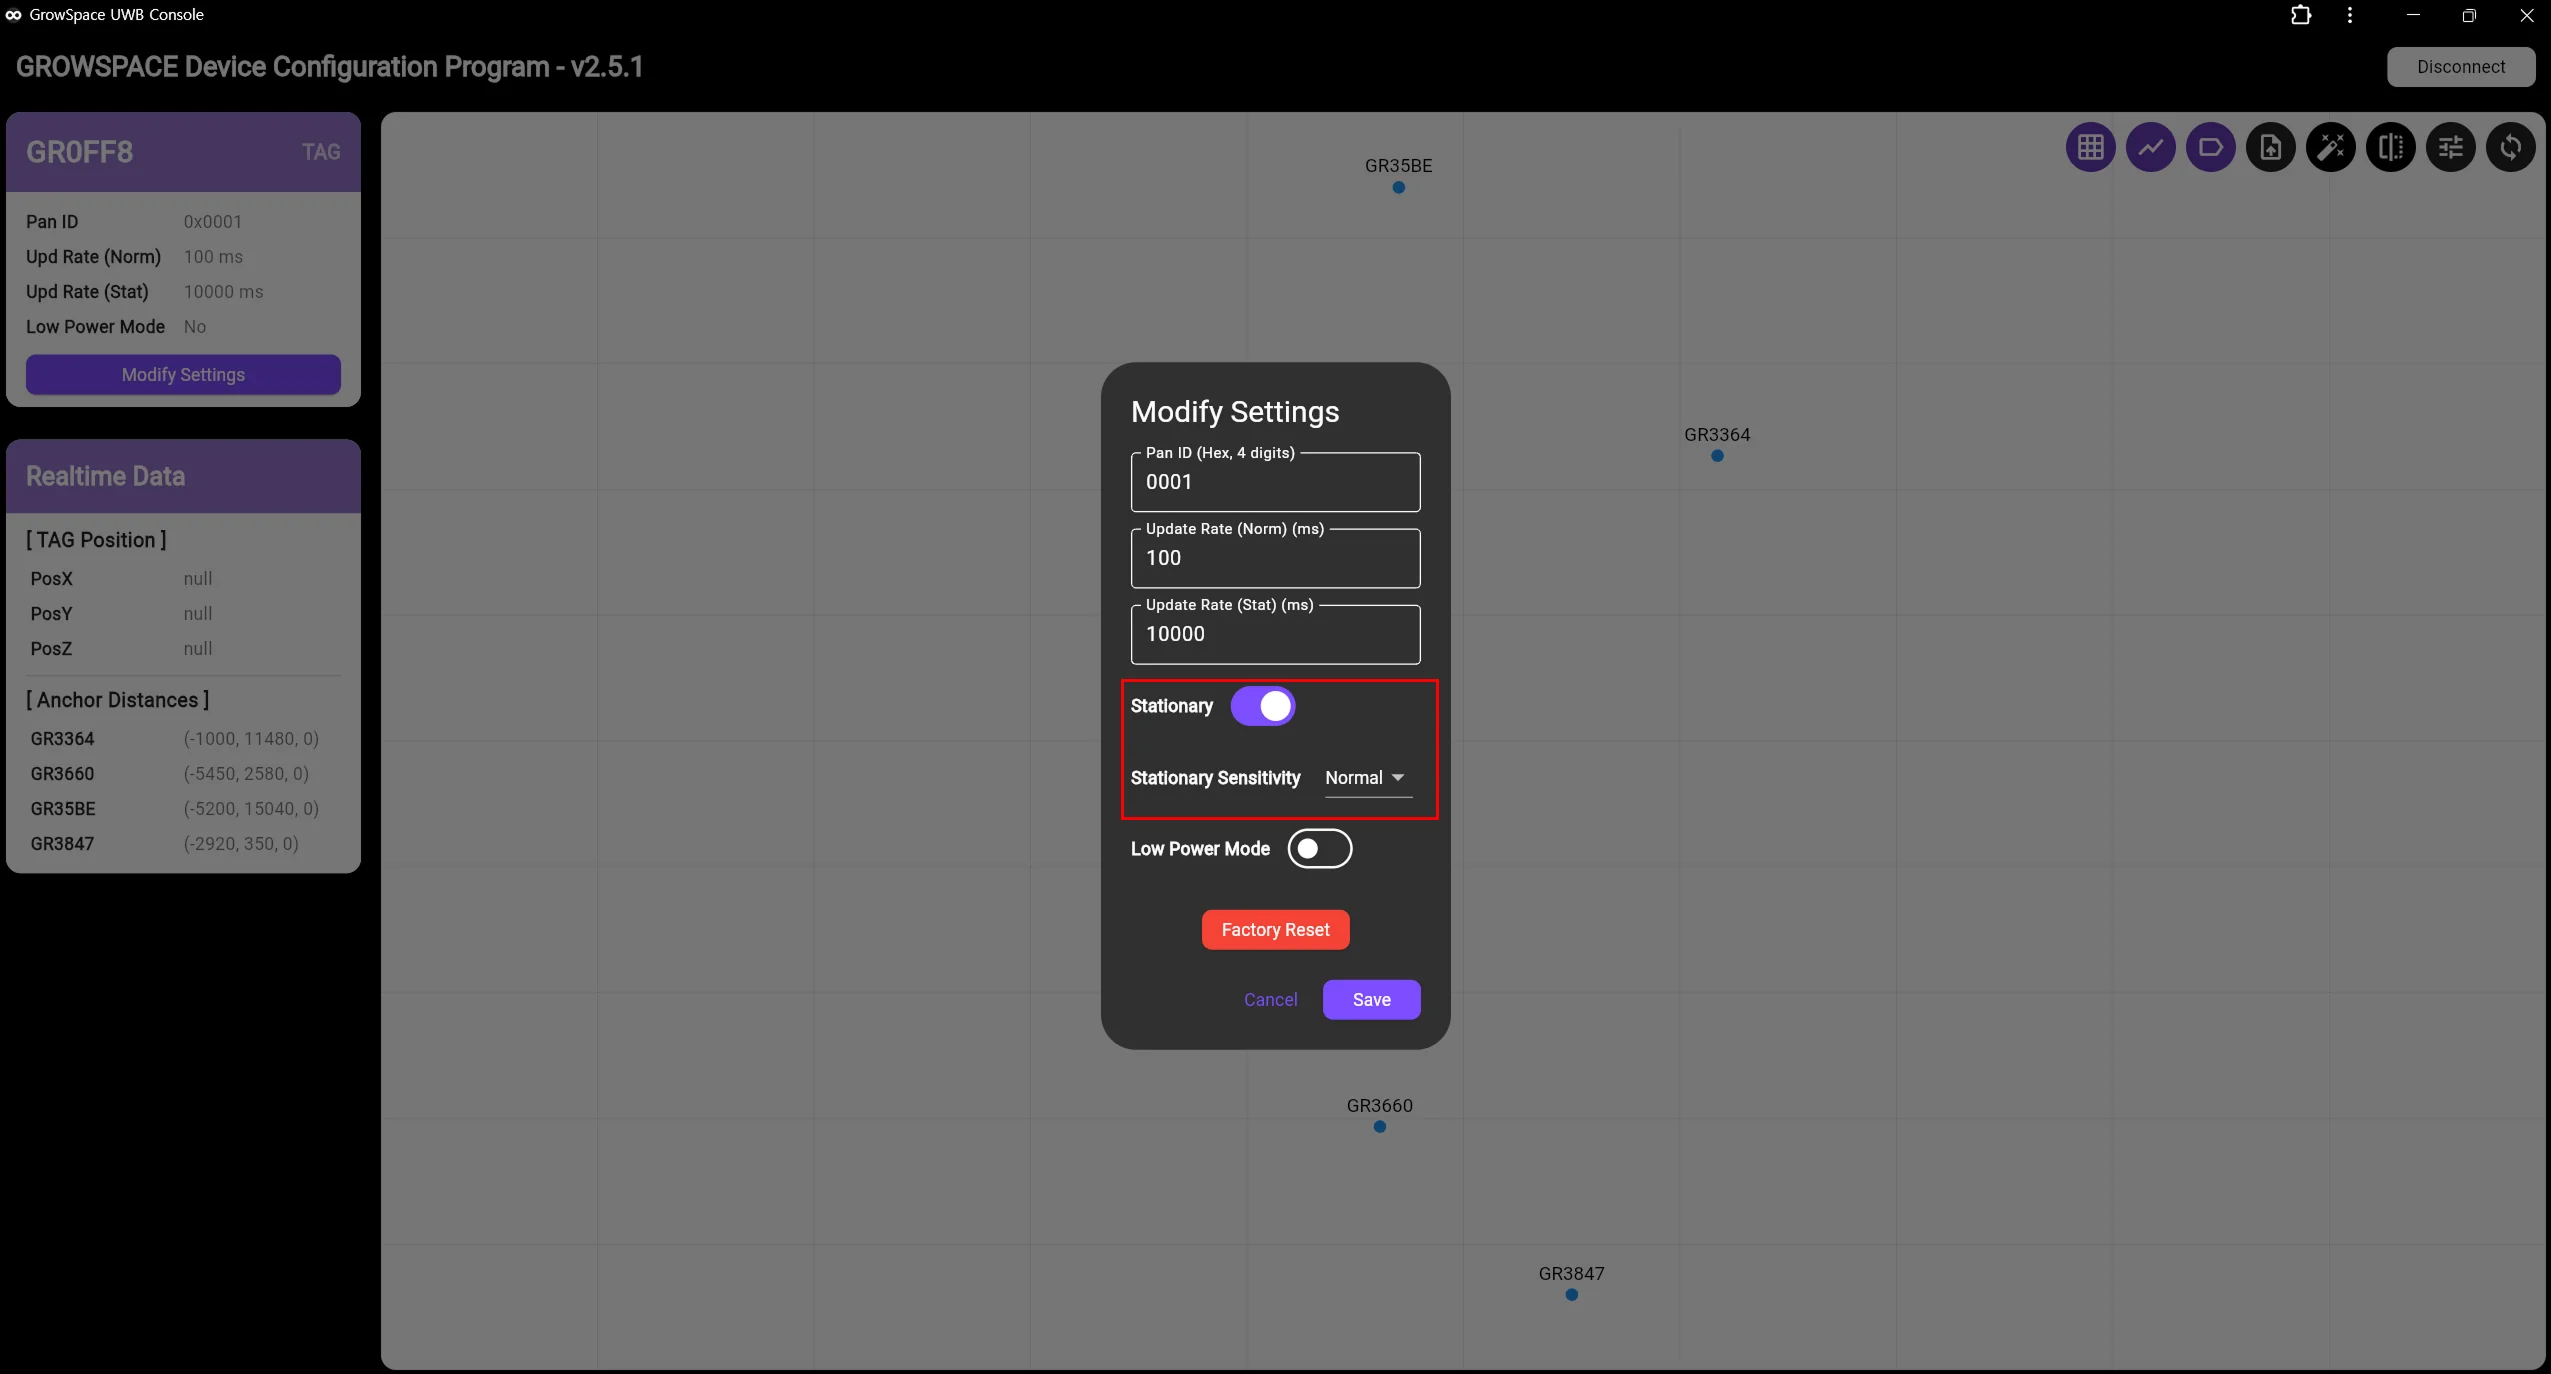This screenshot has width=2551, height=1374.
Task: Click the Factory Reset button
Action: coord(1275,930)
